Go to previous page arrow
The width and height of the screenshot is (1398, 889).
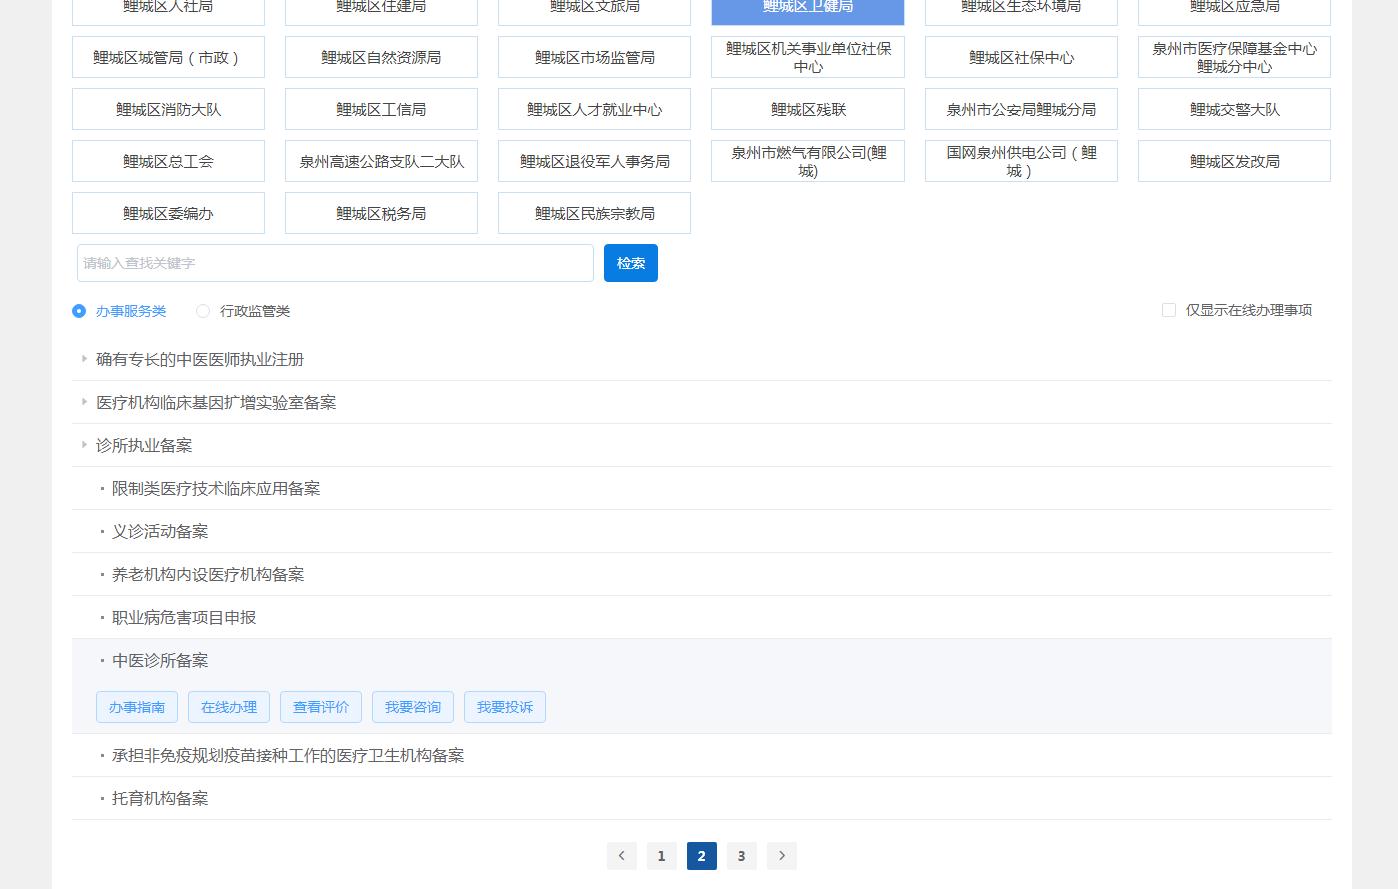point(621,856)
